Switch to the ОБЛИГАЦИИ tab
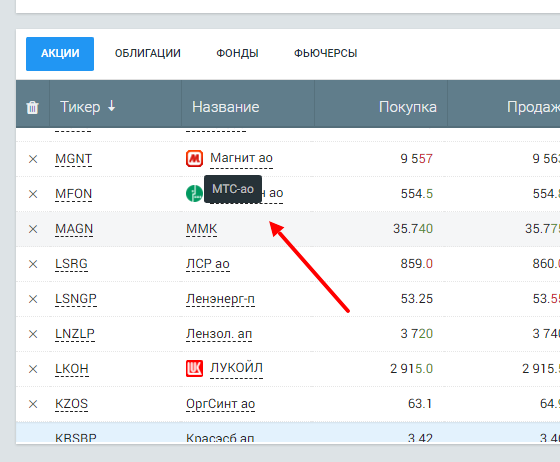Image resolution: width=560 pixels, height=462 pixels. click(x=148, y=54)
